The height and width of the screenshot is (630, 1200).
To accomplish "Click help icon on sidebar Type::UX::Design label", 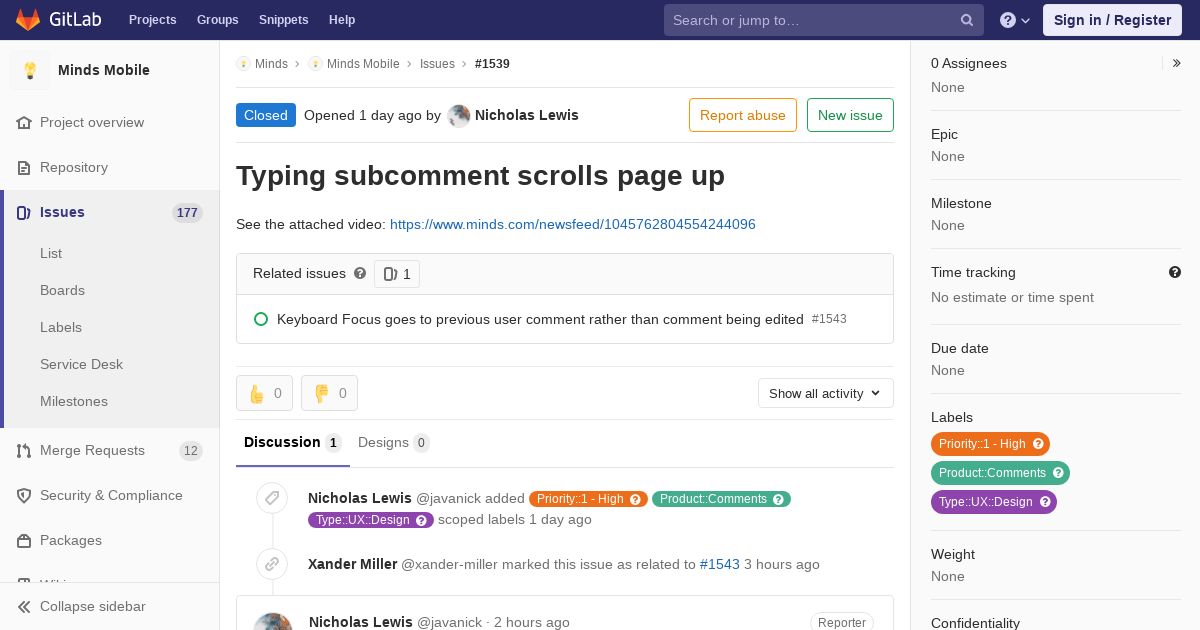I will point(1045,502).
